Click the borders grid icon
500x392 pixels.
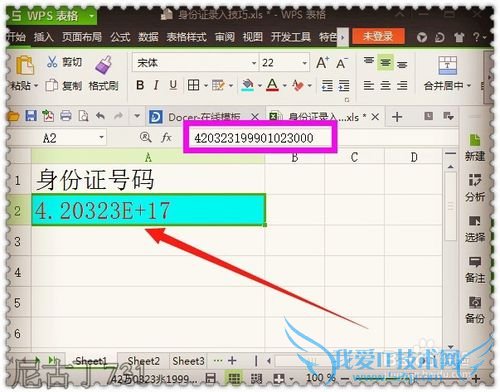[x=193, y=86]
